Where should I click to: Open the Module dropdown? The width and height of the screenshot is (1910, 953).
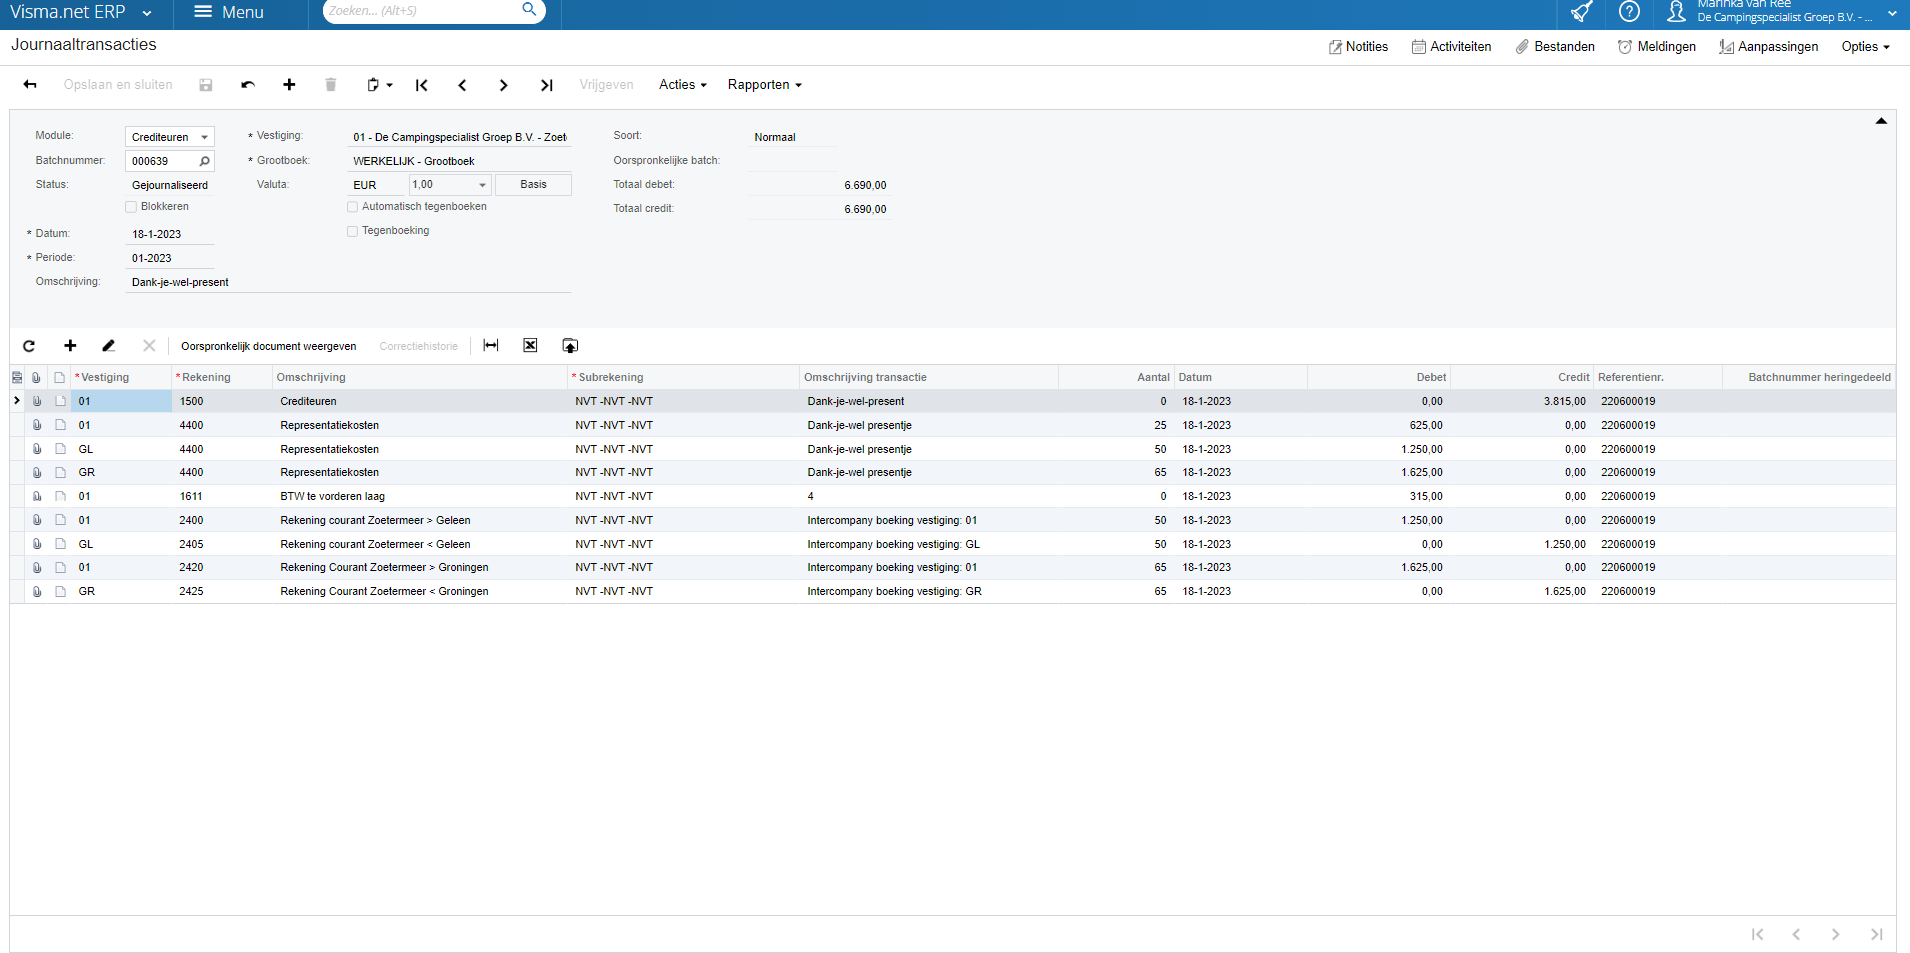coord(204,137)
